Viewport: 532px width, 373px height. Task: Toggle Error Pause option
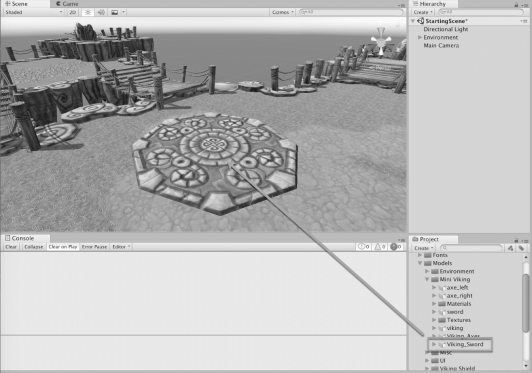pos(94,247)
